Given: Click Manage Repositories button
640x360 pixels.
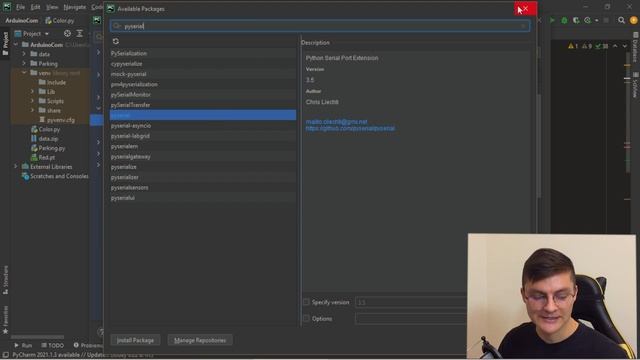Looking at the screenshot, I should tap(200, 340).
